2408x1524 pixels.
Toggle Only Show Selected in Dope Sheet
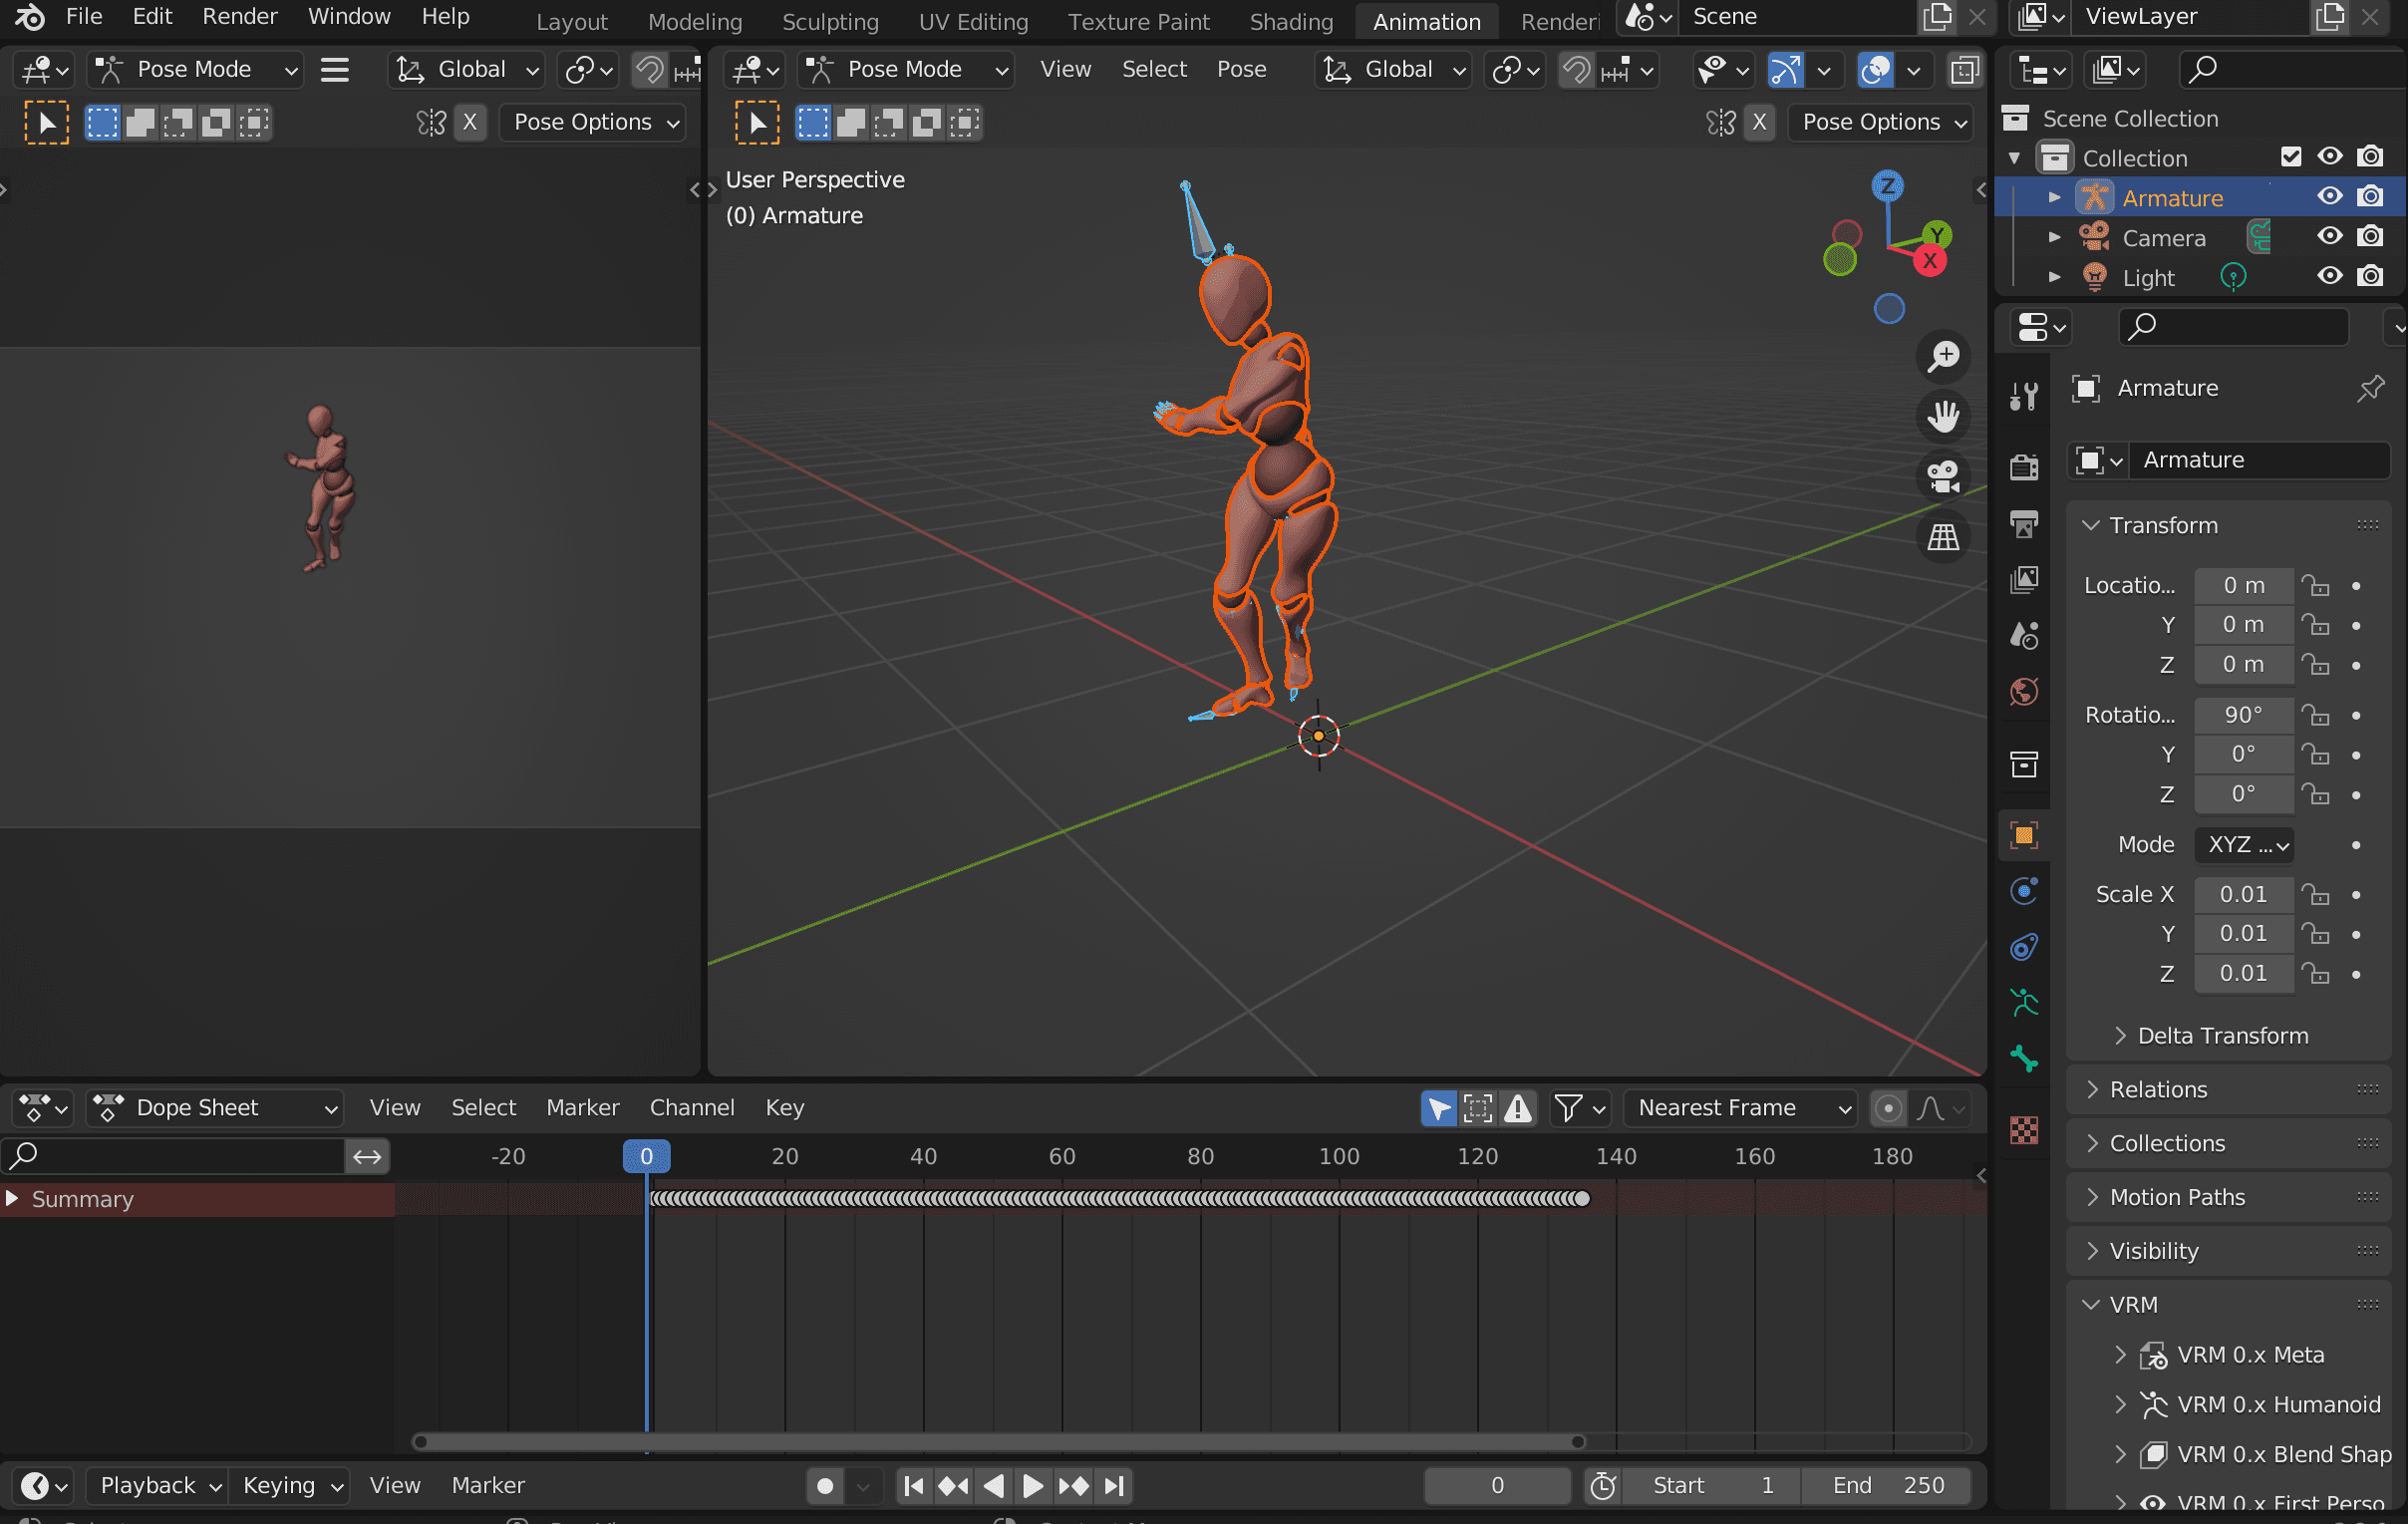tap(1438, 1108)
